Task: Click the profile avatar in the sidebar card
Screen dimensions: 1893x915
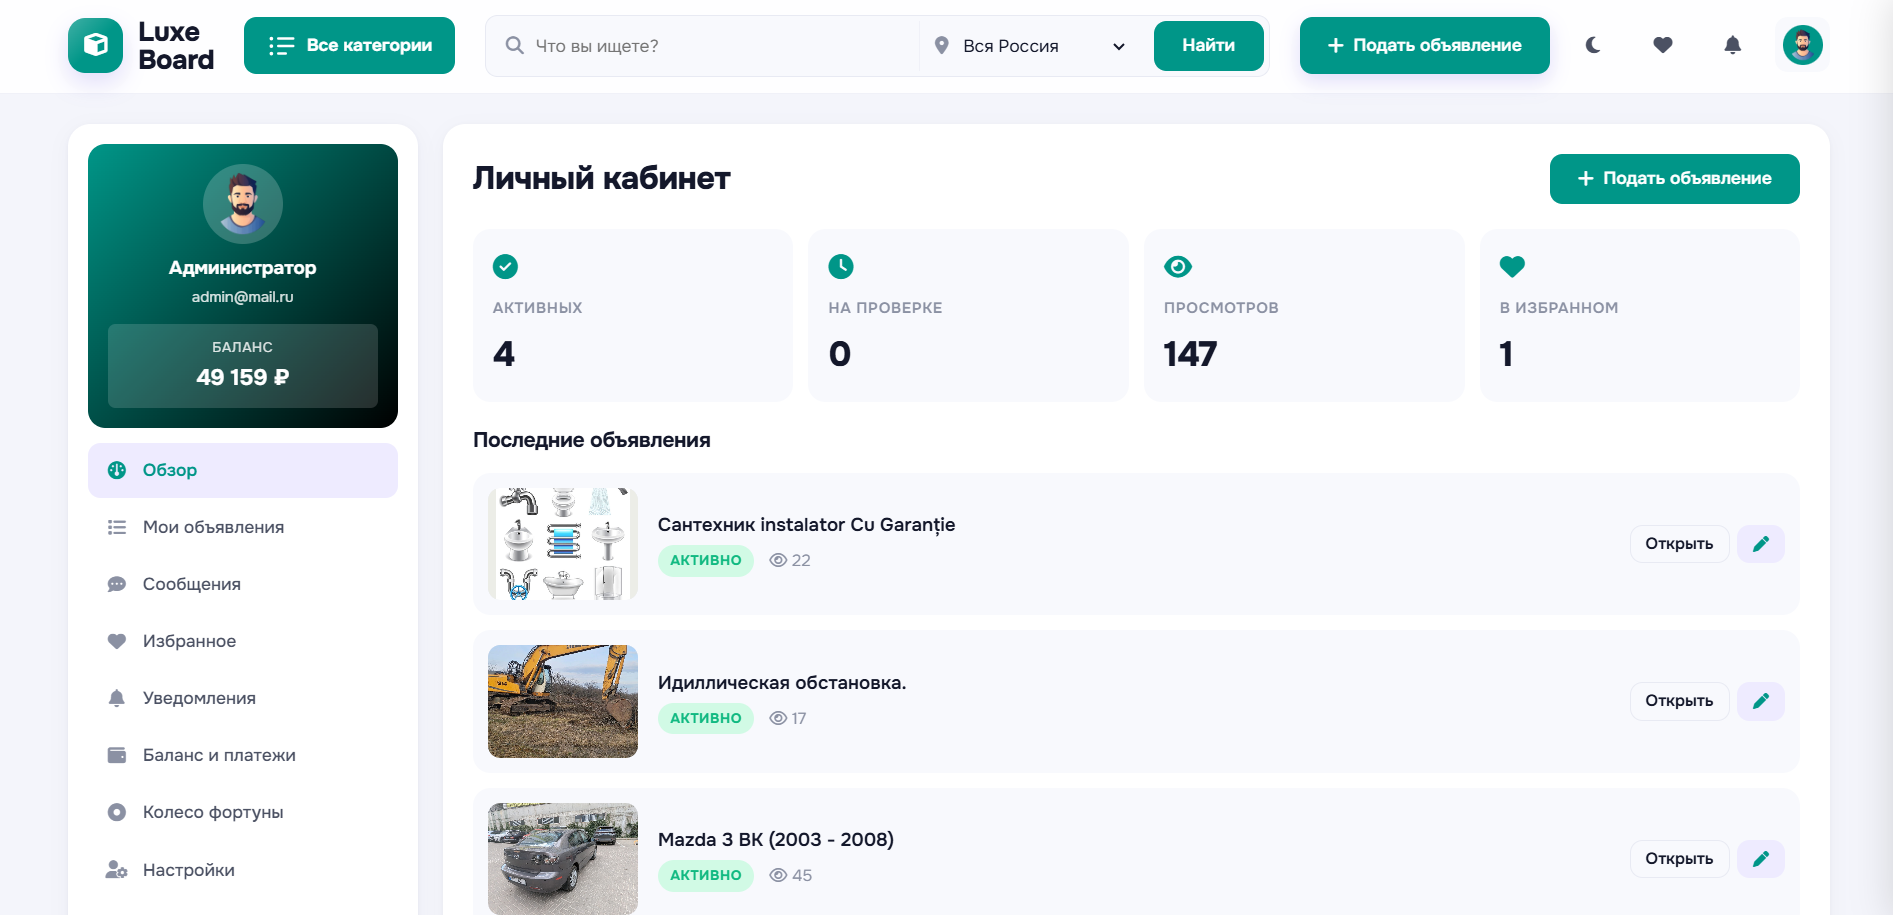Action: point(243,204)
